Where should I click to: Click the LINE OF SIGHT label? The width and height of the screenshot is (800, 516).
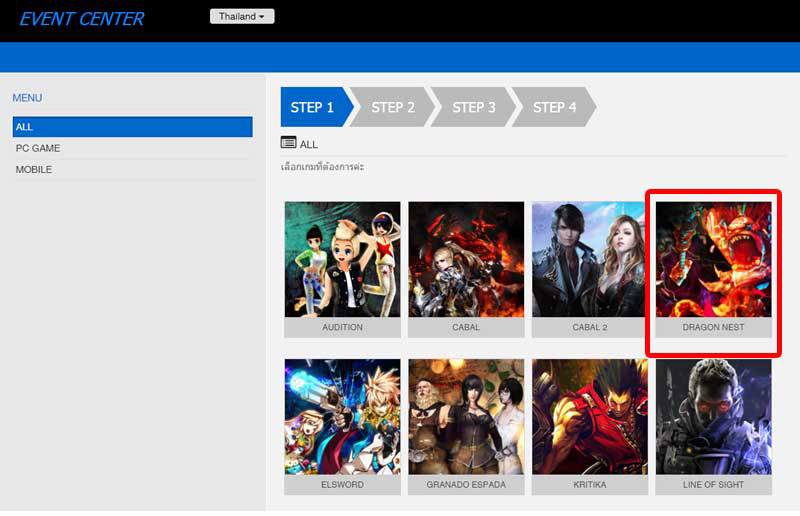pos(713,485)
